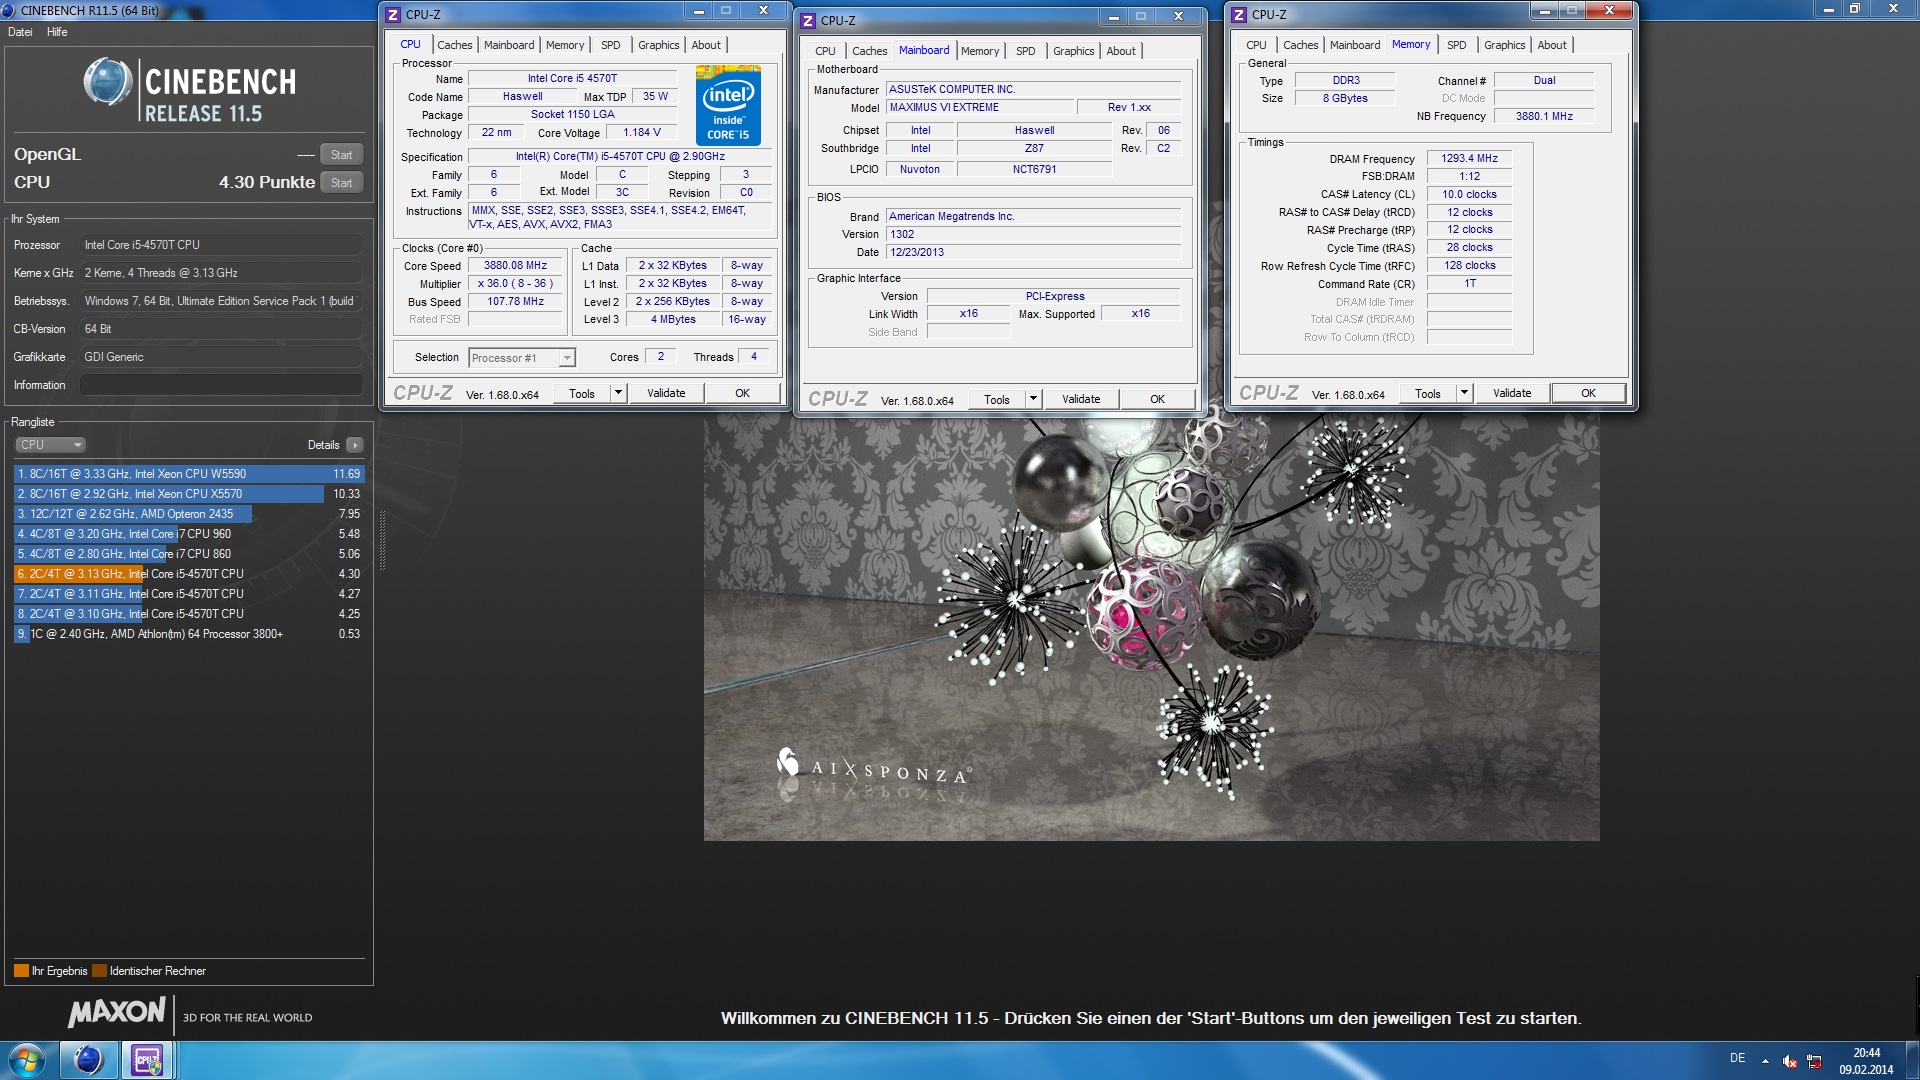Screen dimensions: 1920x1080
Task: Click Identischer Rechner legend swatch
Action: 99,971
